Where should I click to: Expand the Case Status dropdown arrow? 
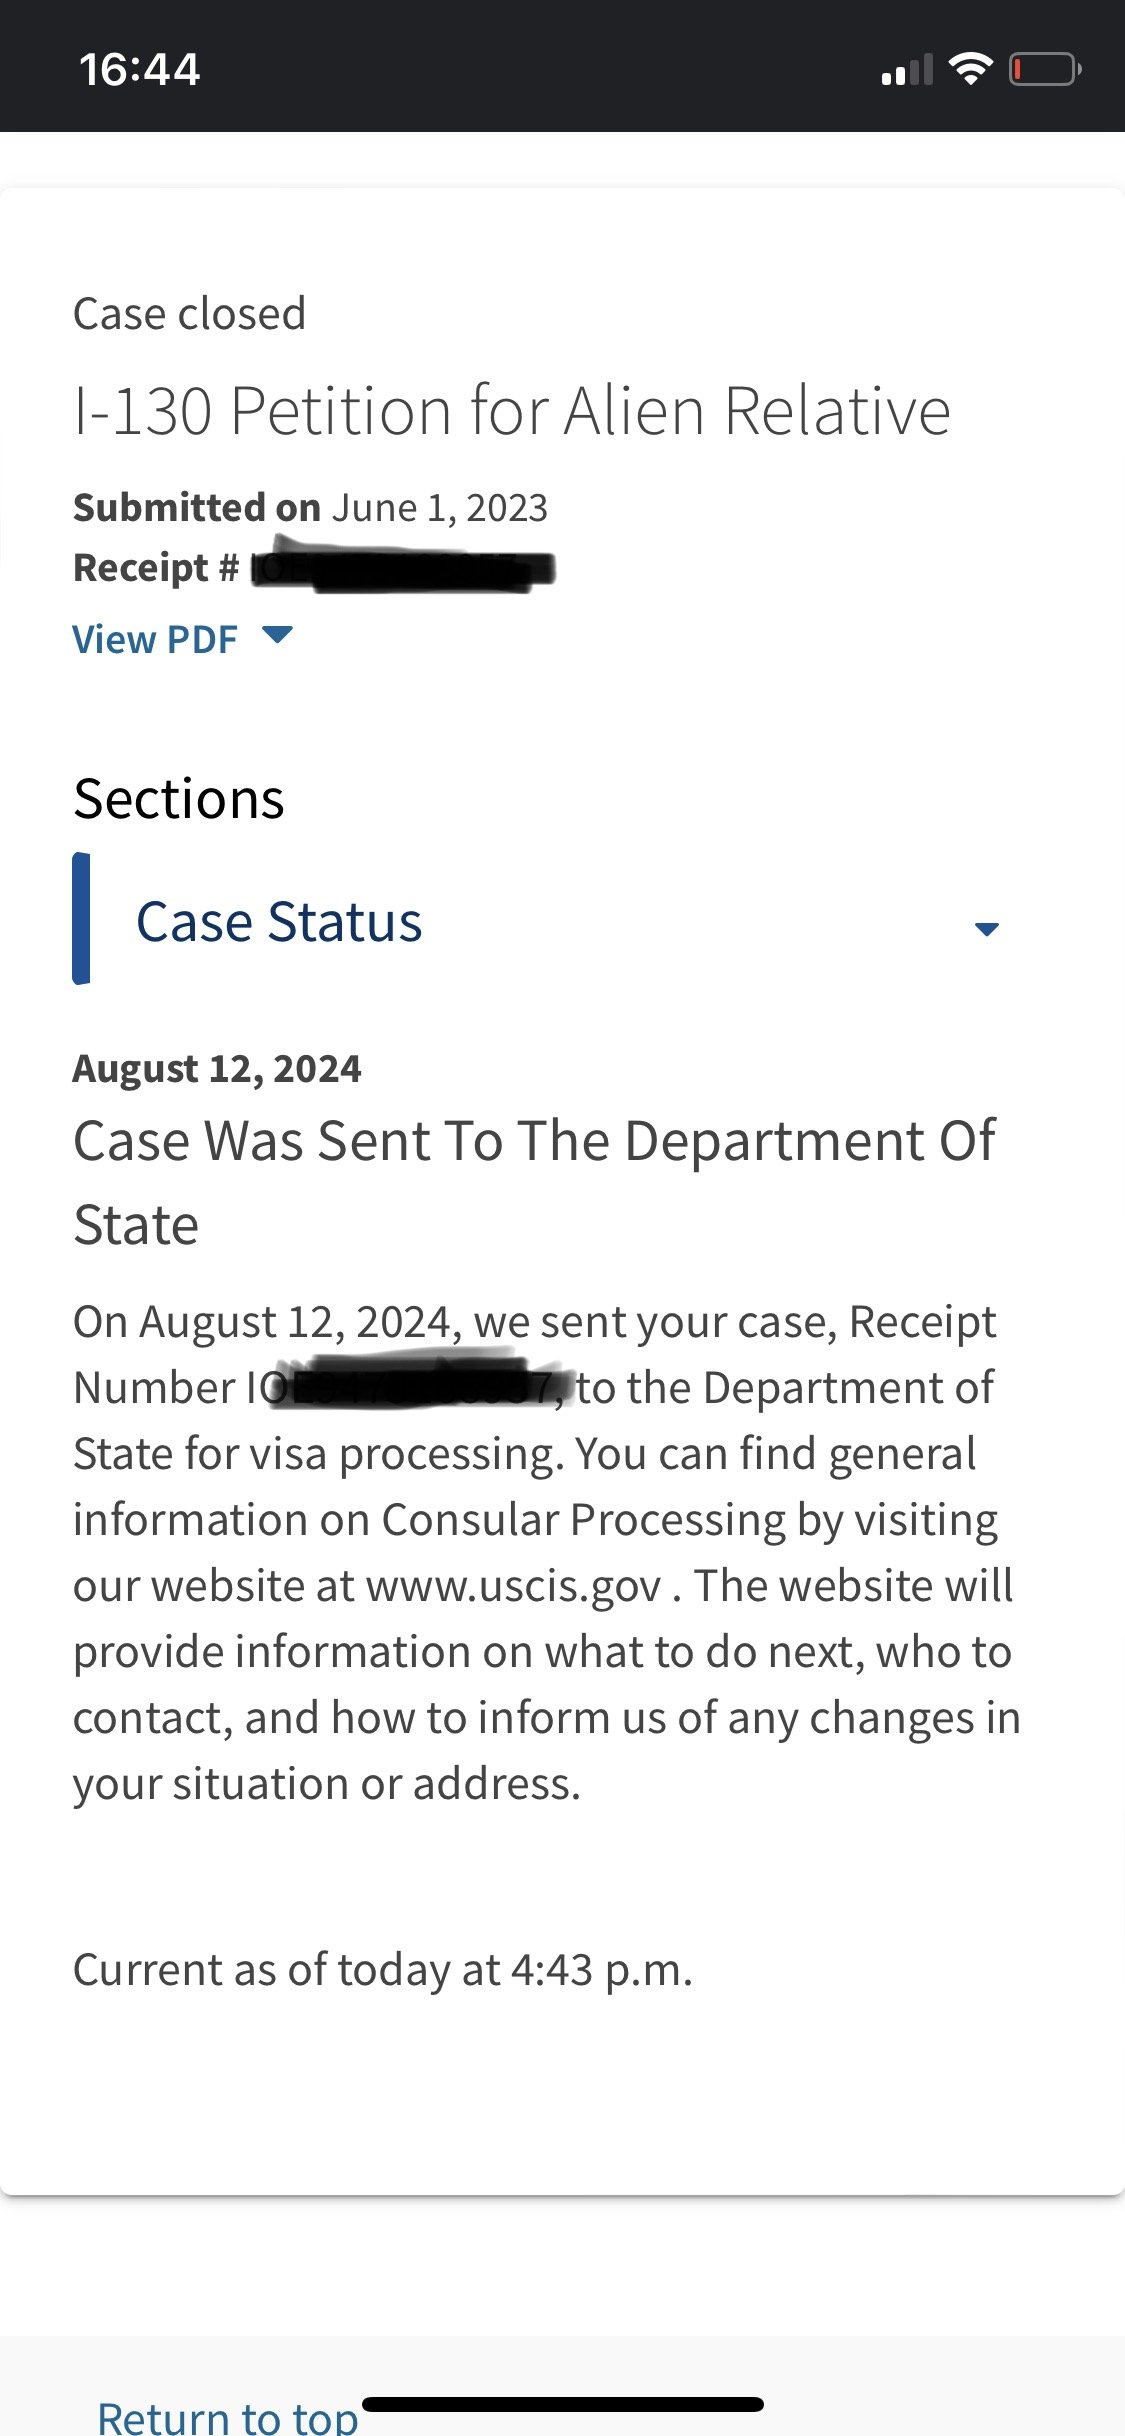click(x=986, y=929)
